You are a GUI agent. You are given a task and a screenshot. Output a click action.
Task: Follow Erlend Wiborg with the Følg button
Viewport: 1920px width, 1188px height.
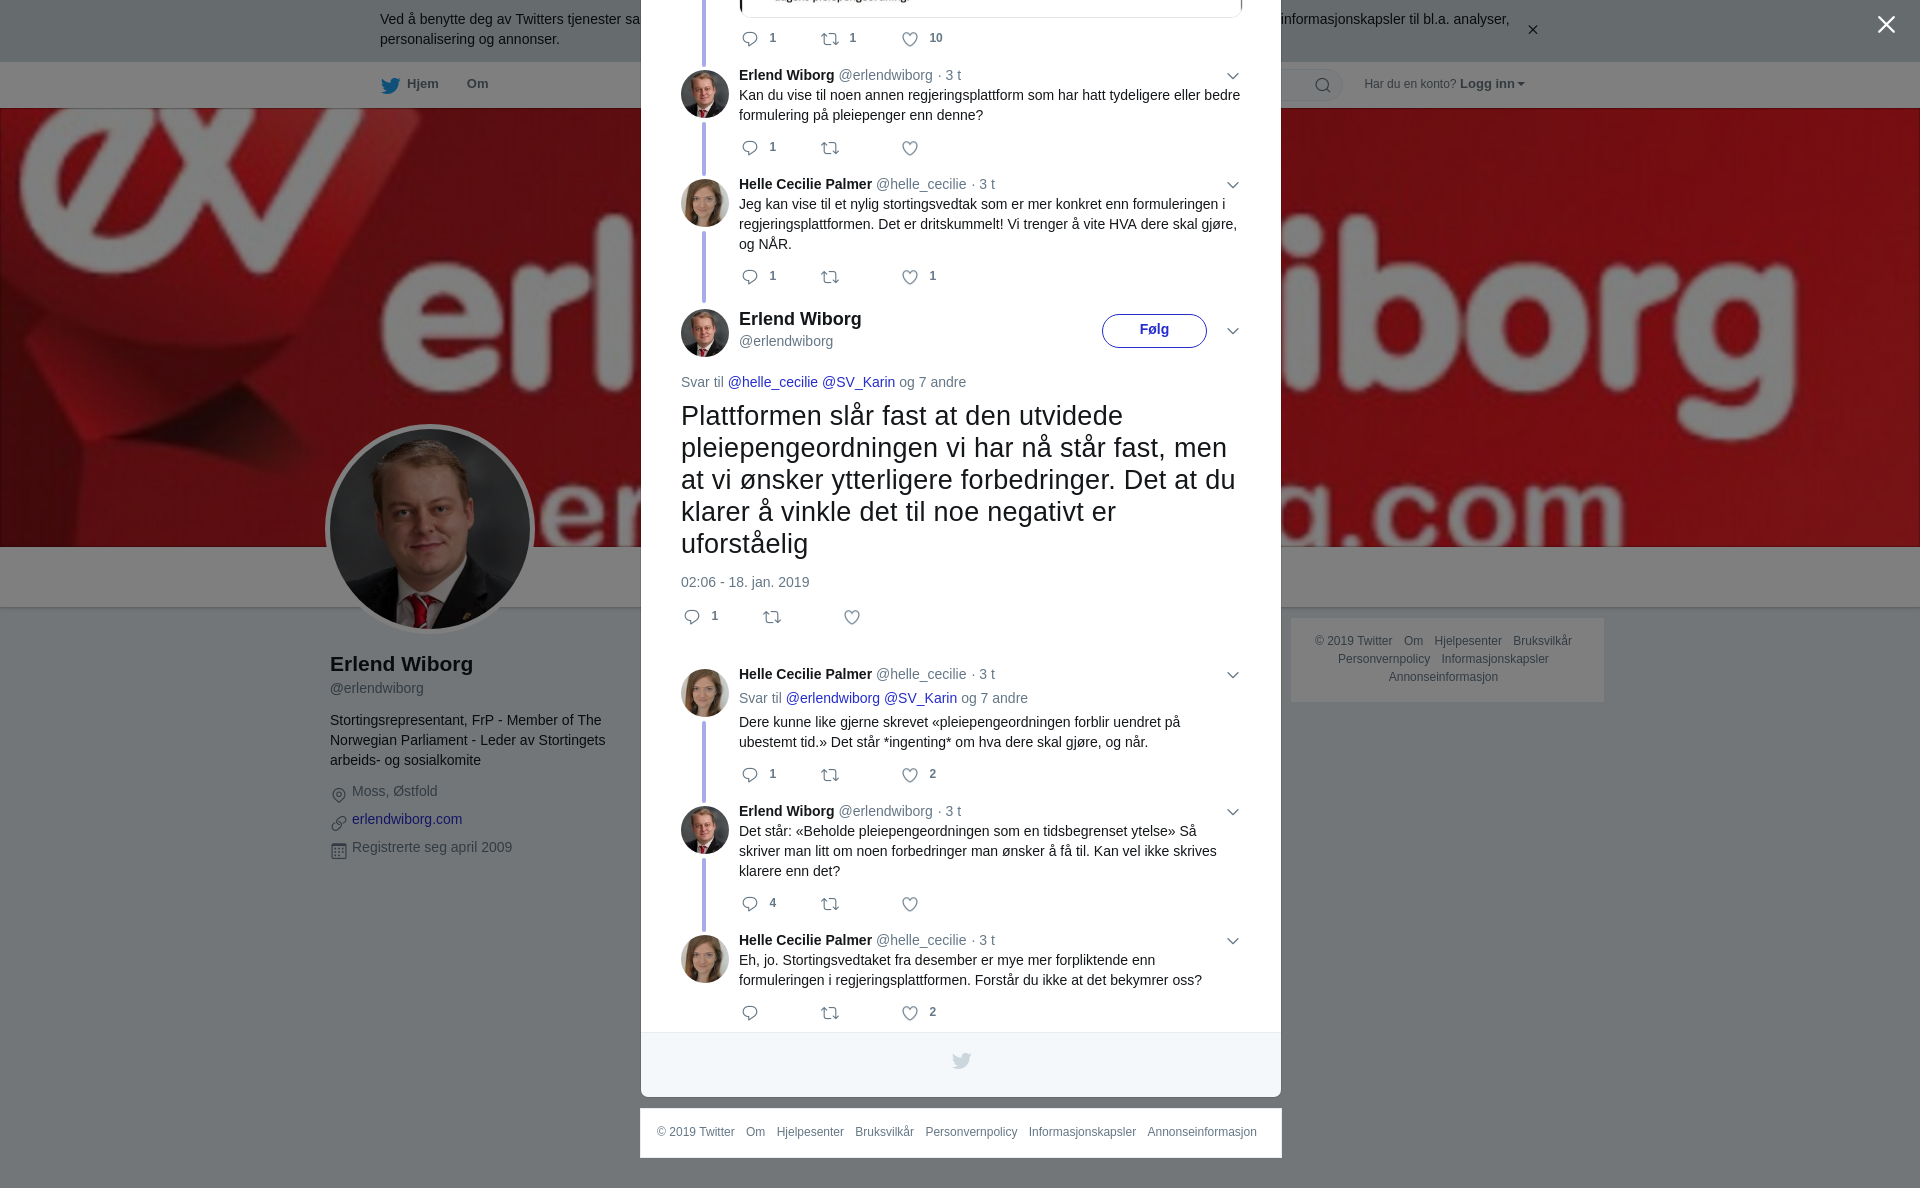tap(1154, 331)
